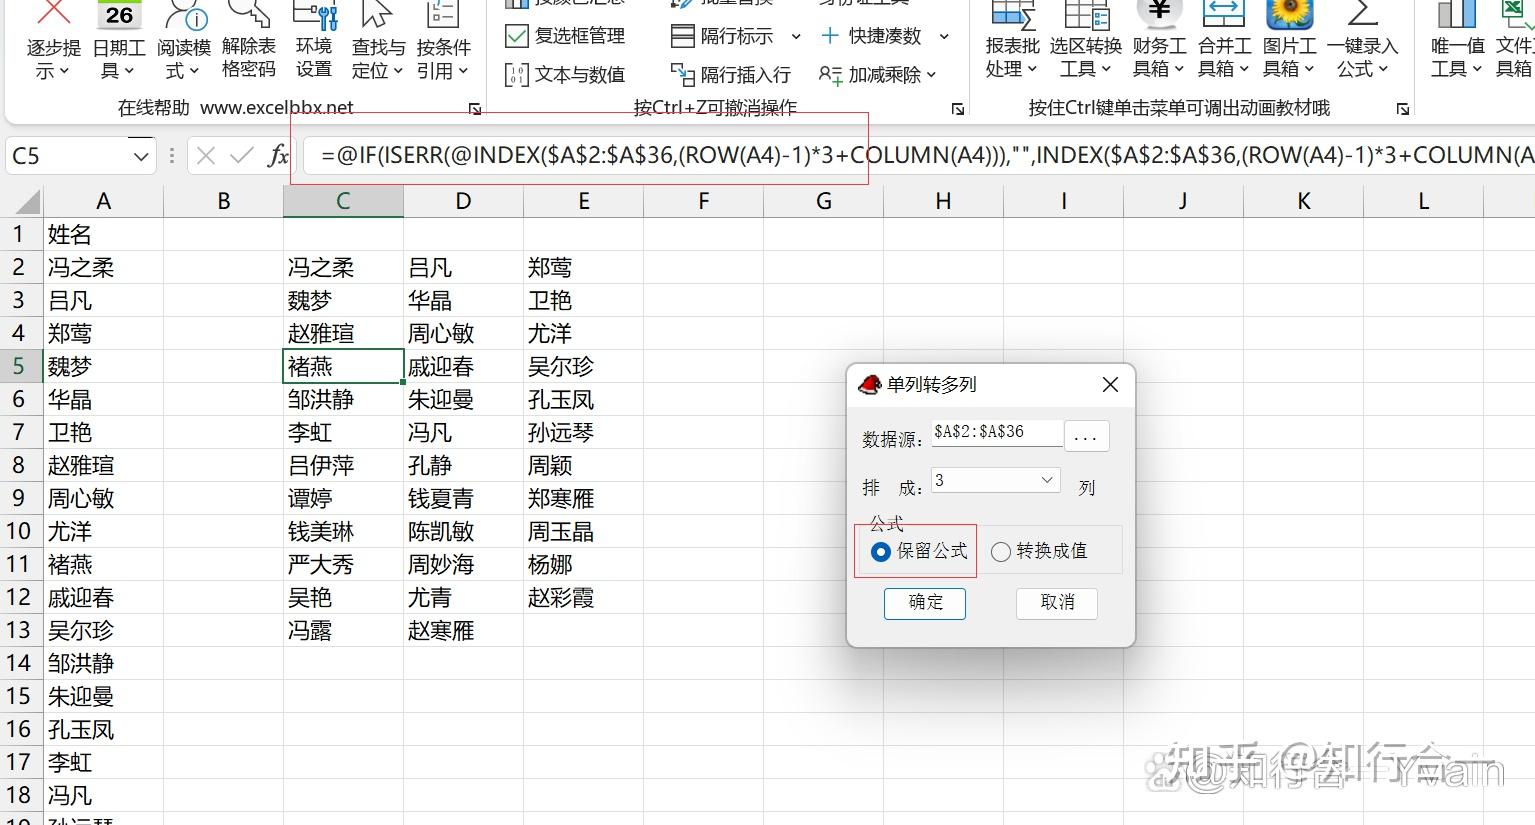1535x825 pixels.
Task: Click cell A16 containing 孔玉凤
Action: click(103, 730)
